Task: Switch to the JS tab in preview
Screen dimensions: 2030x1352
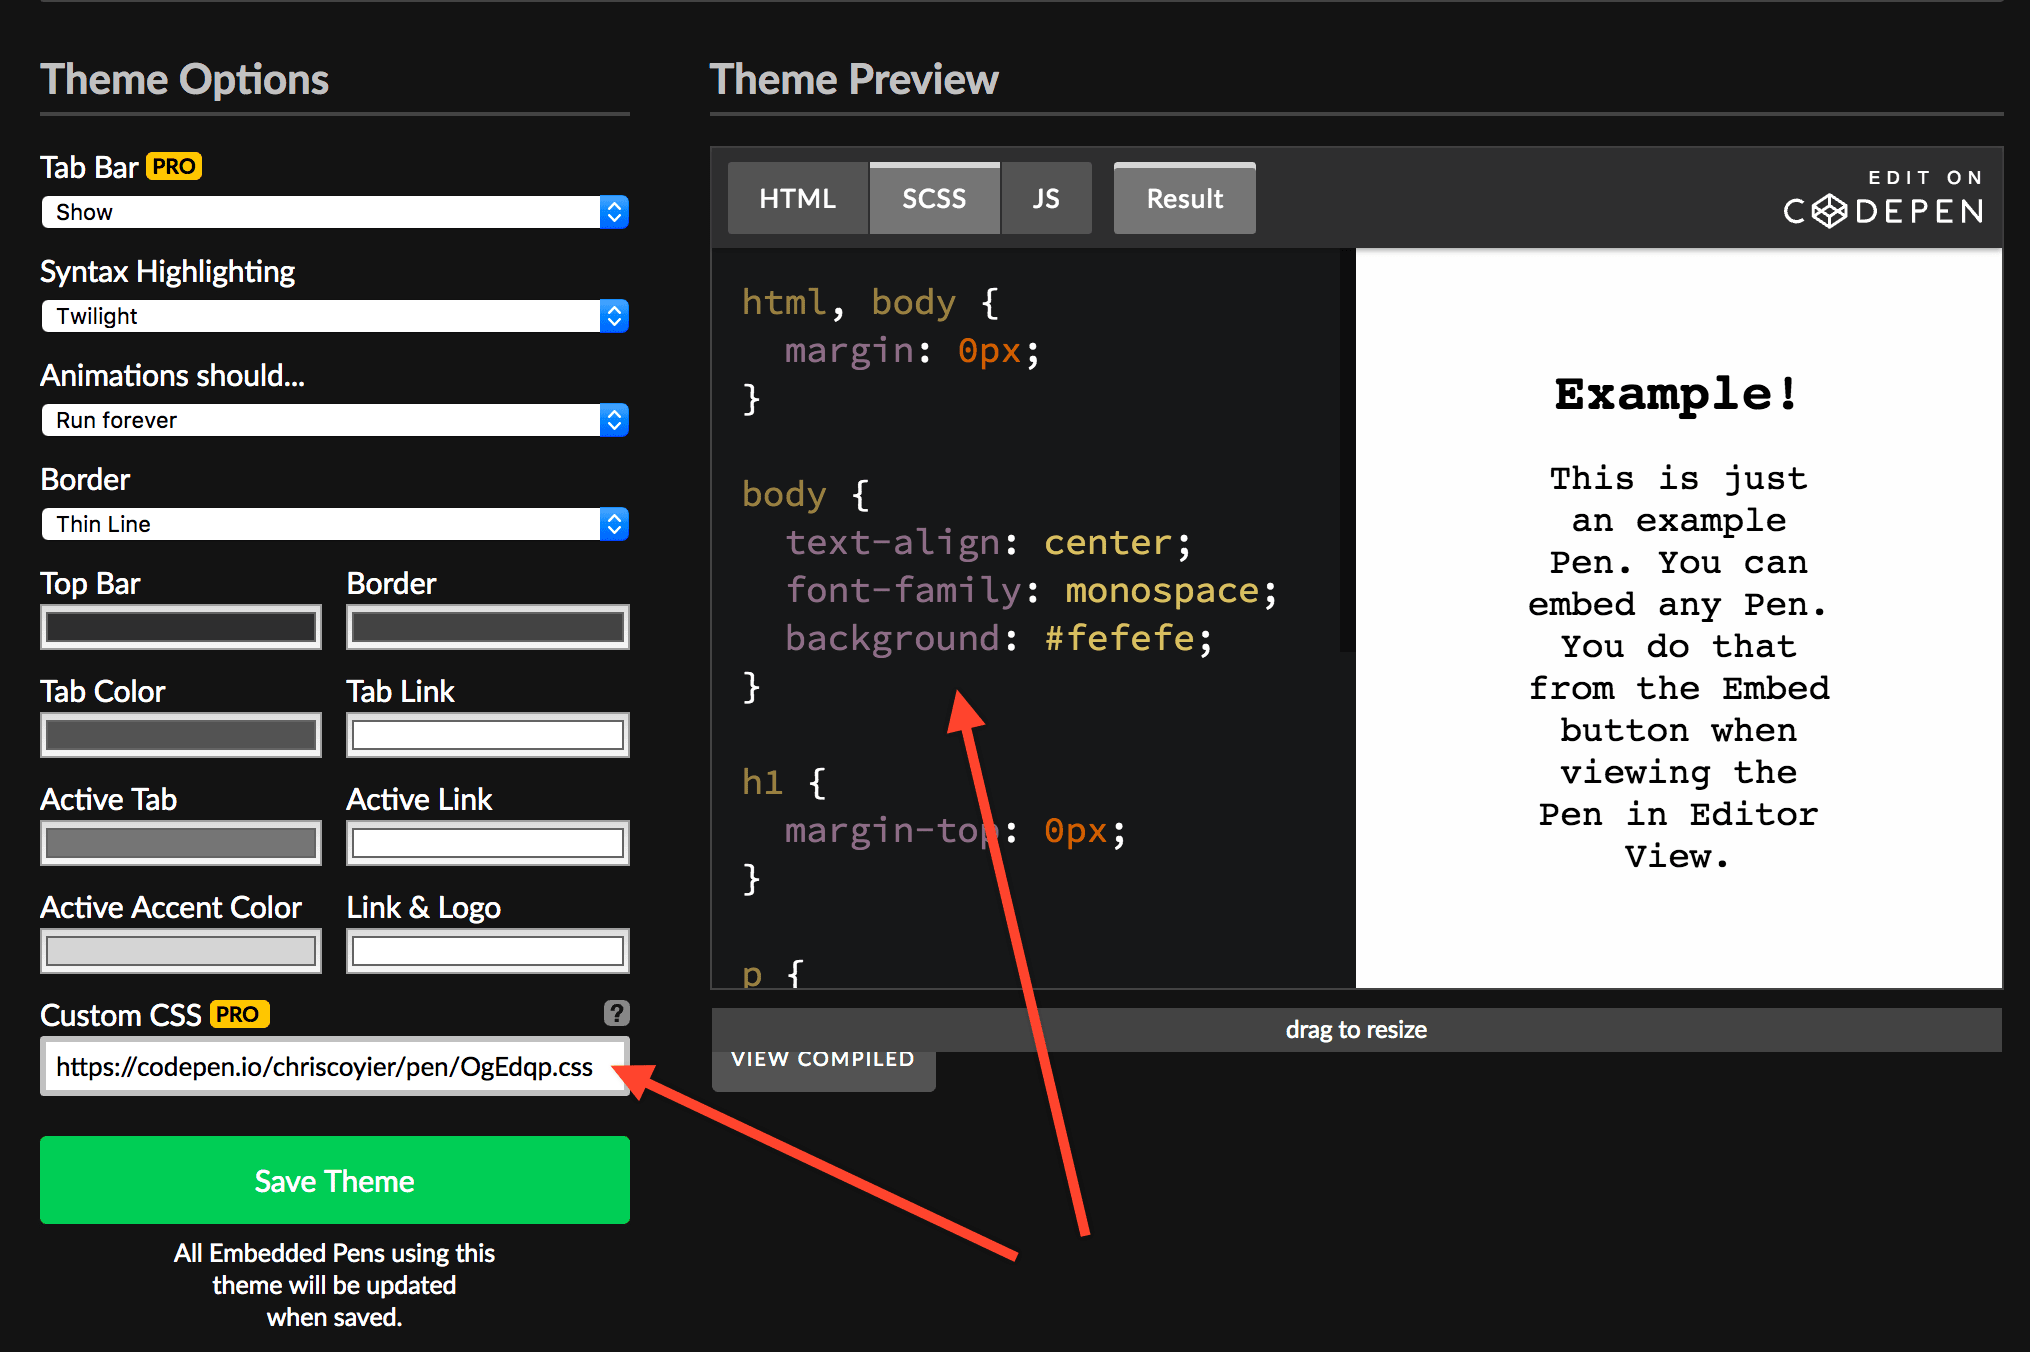Action: [1046, 198]
